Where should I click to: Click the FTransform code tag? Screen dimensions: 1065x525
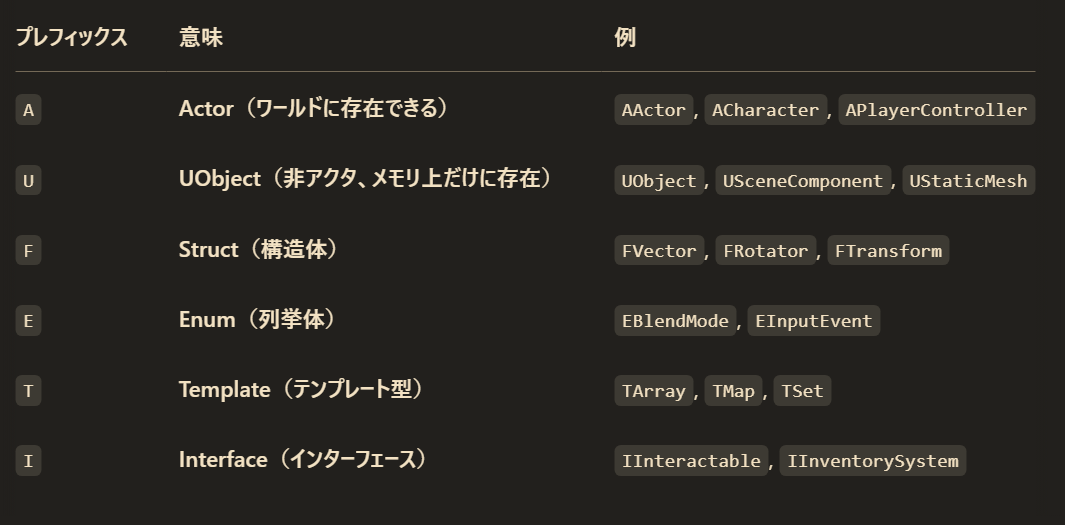click(888, 251)
